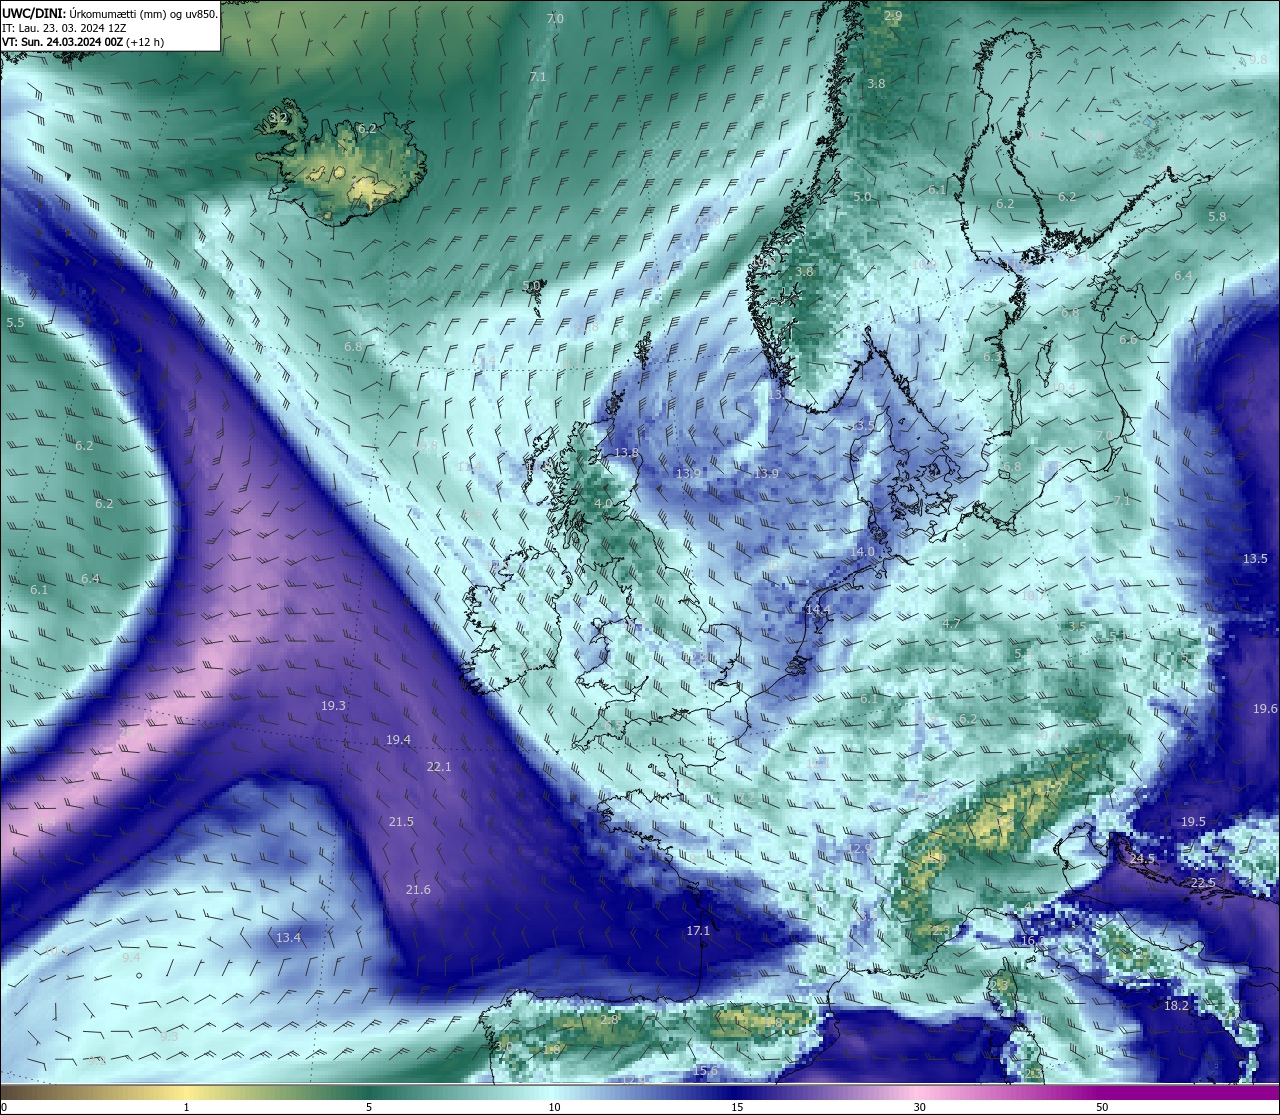Click the 6.2 value over Iceland
1280x1115 pixels.
click(366, 129)
